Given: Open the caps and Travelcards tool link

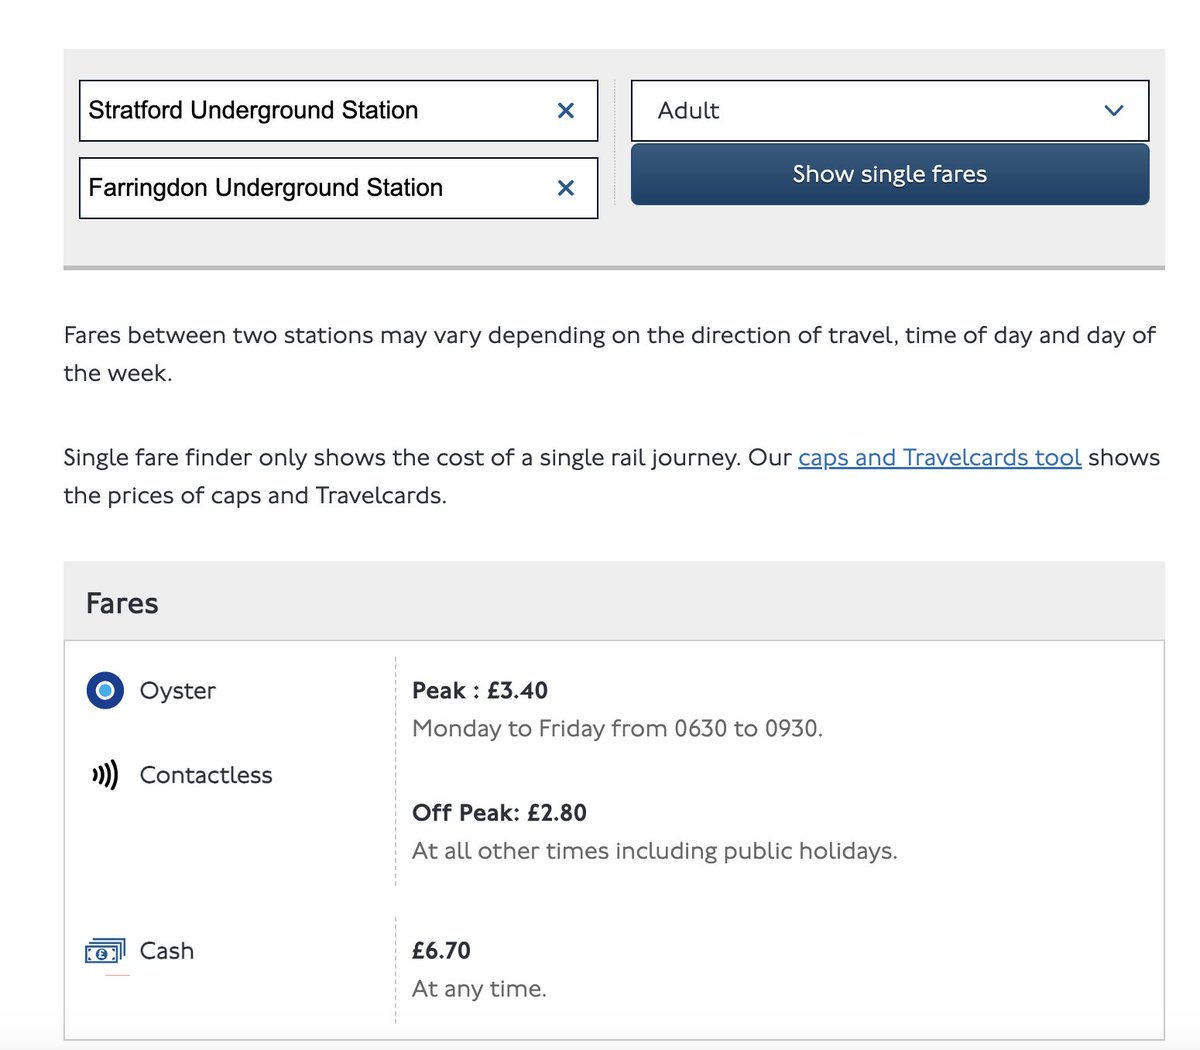Looking at the screenshot, I should click(x=940, y=458).
